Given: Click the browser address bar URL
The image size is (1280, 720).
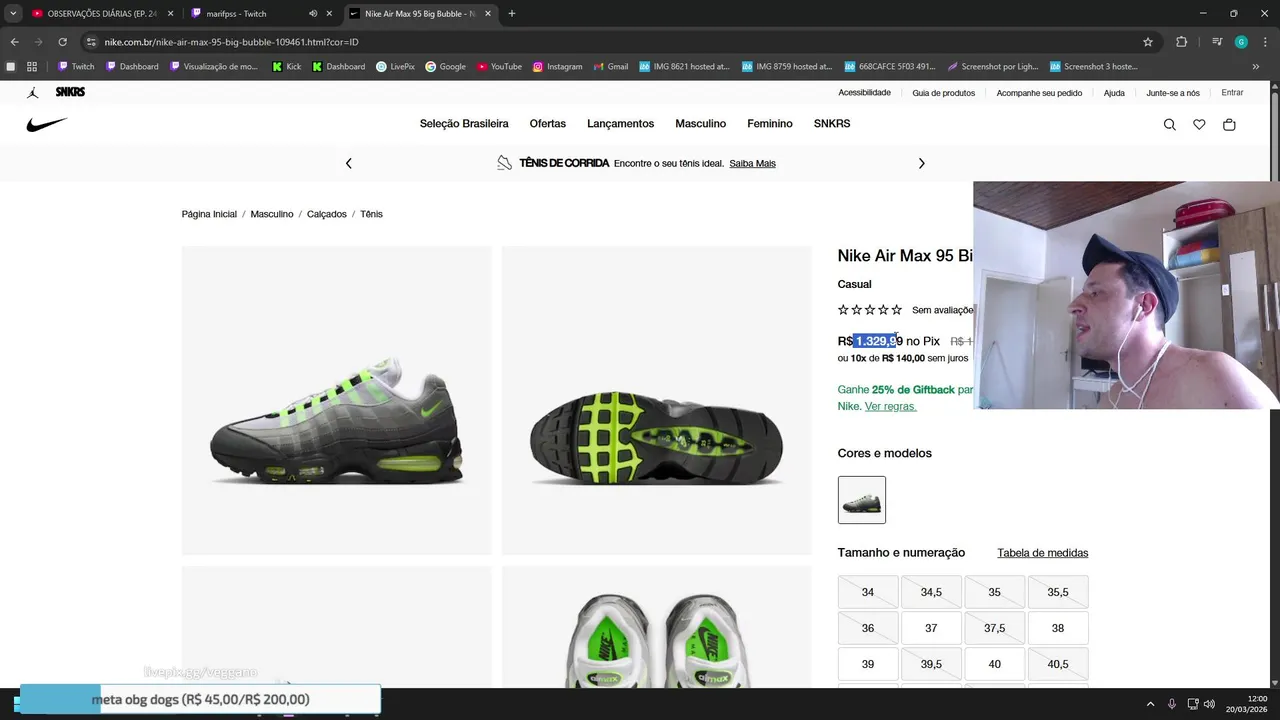Looking at the screenshot, I should point(231,42).
